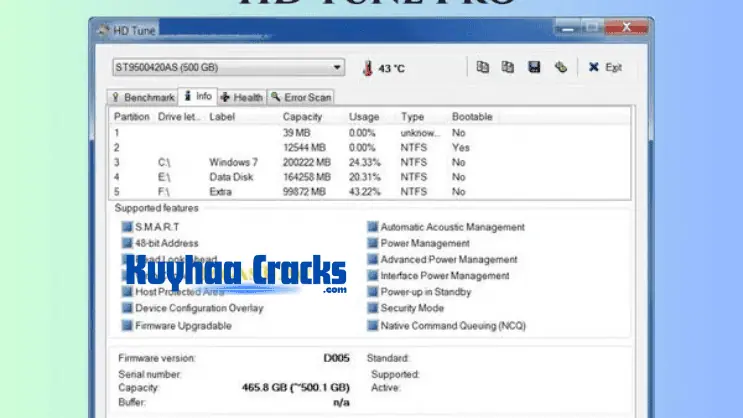This screenshot has width=743, height=418.
Task: Toggle the 48-bit Address checkbox
Action: pos(127,243)
